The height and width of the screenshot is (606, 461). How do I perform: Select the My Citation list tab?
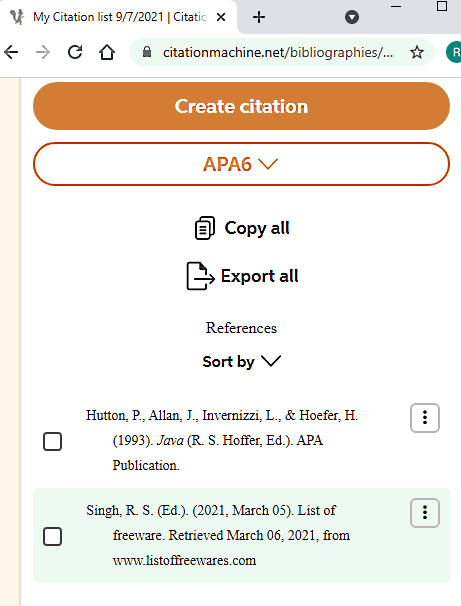118,17
